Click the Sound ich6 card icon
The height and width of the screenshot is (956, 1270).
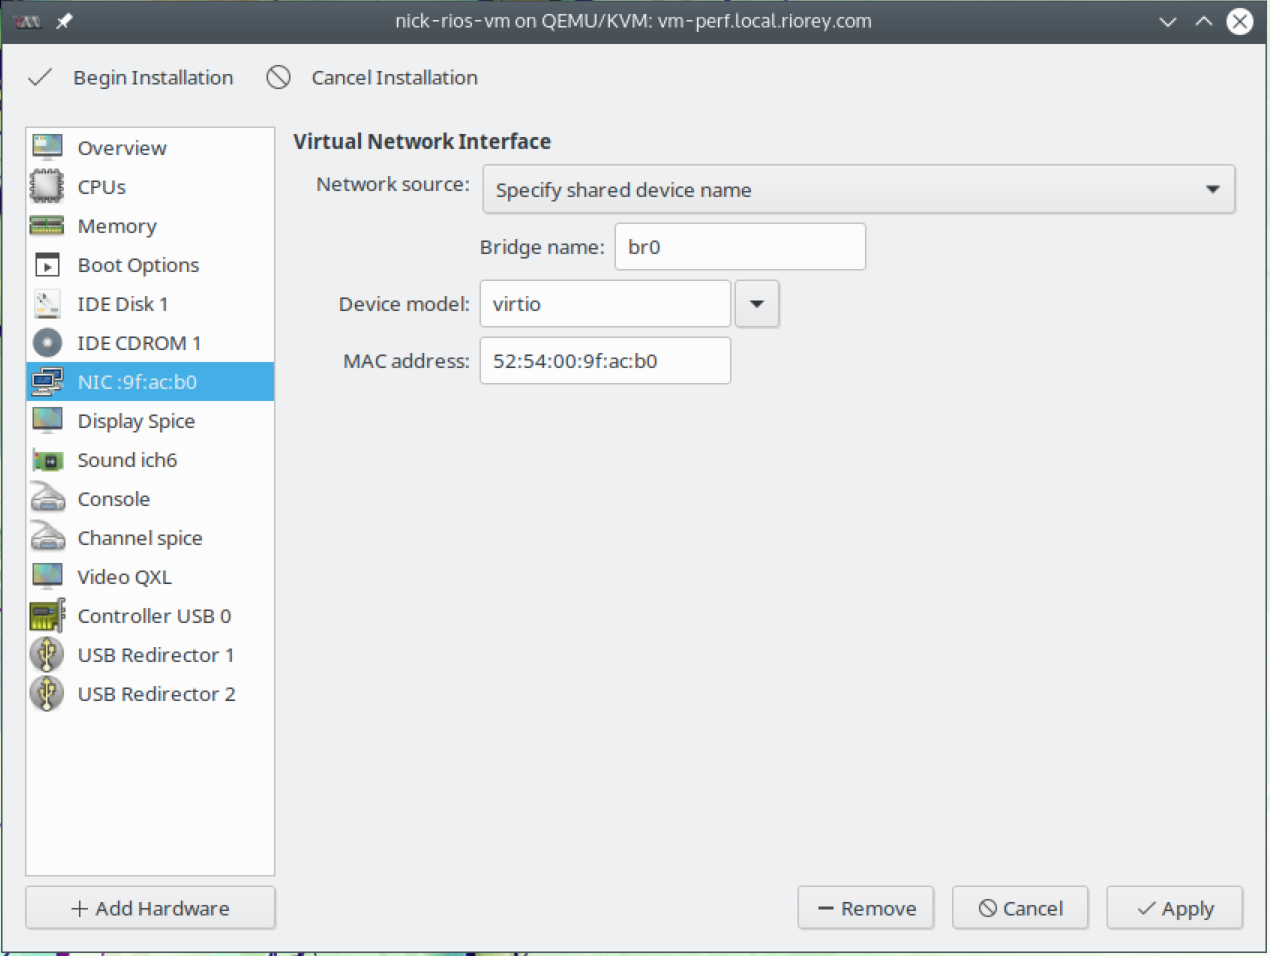[x=47, y=460]
